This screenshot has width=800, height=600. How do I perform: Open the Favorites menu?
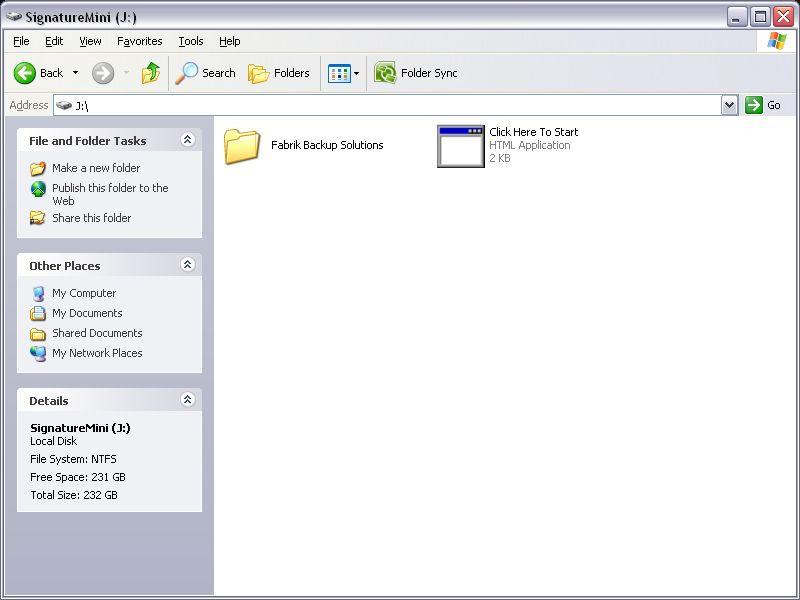point(139,41)
